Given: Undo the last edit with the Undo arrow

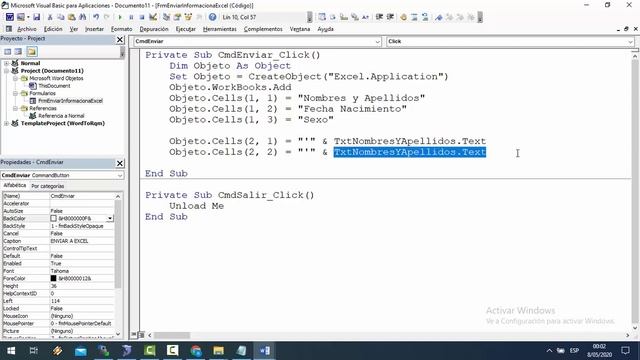Looking at the screenshot, I should (x=96, y=17).
